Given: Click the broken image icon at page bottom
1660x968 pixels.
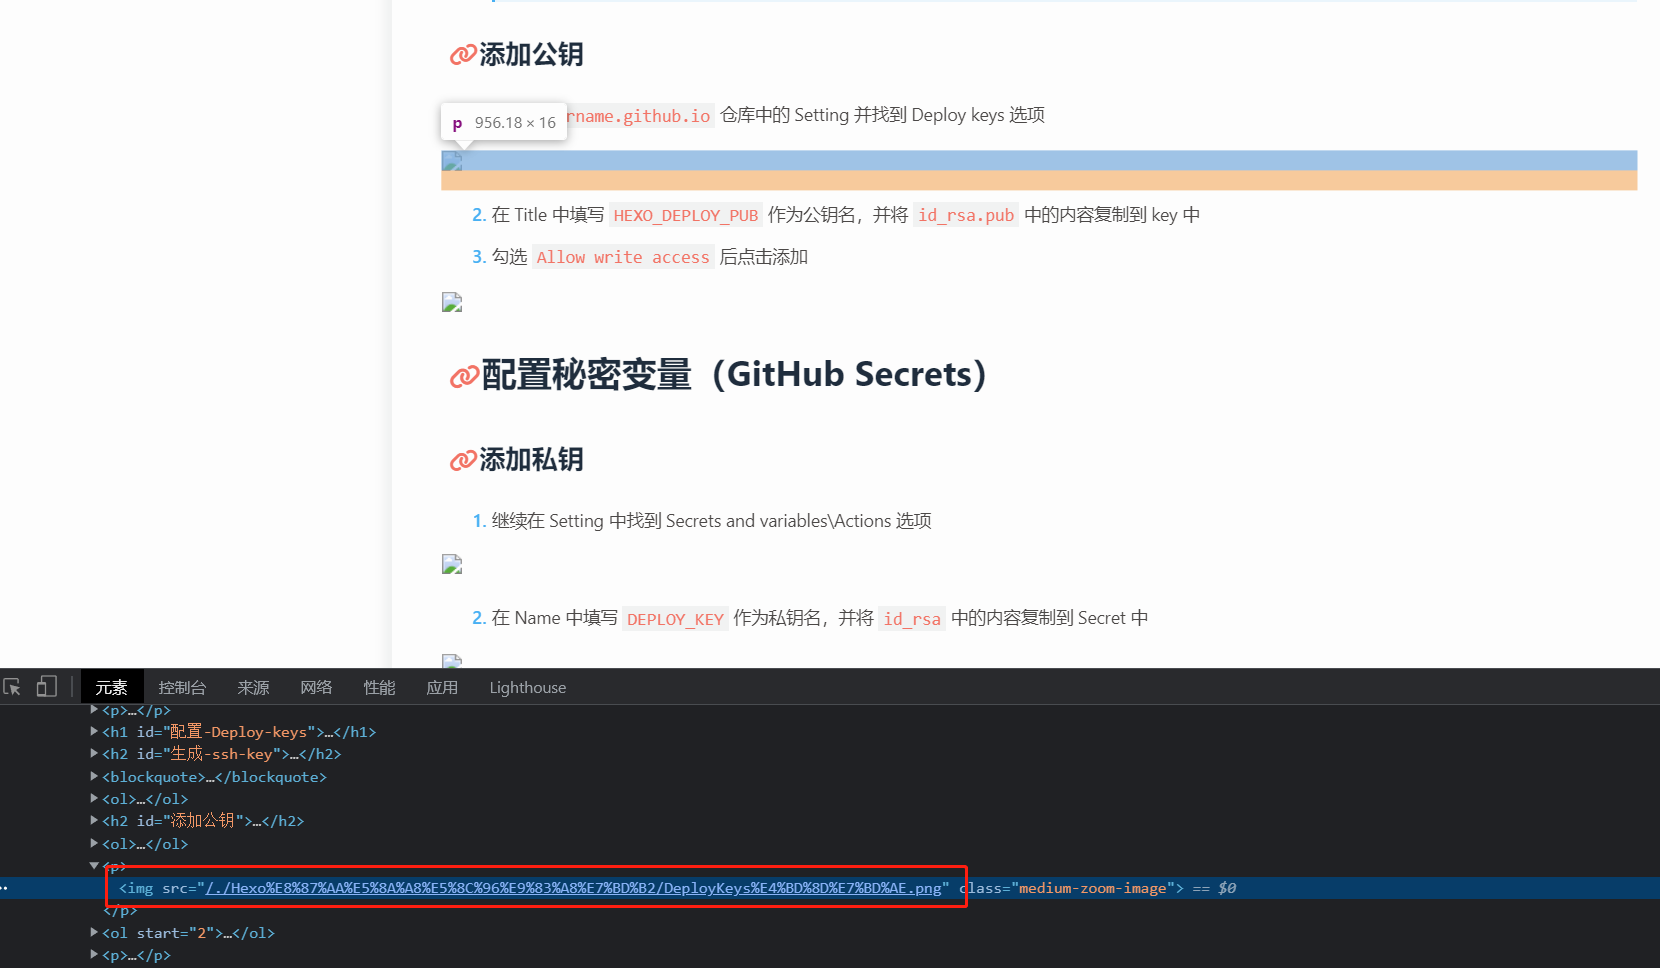Looking at the screenshot, I should [451, 660].
